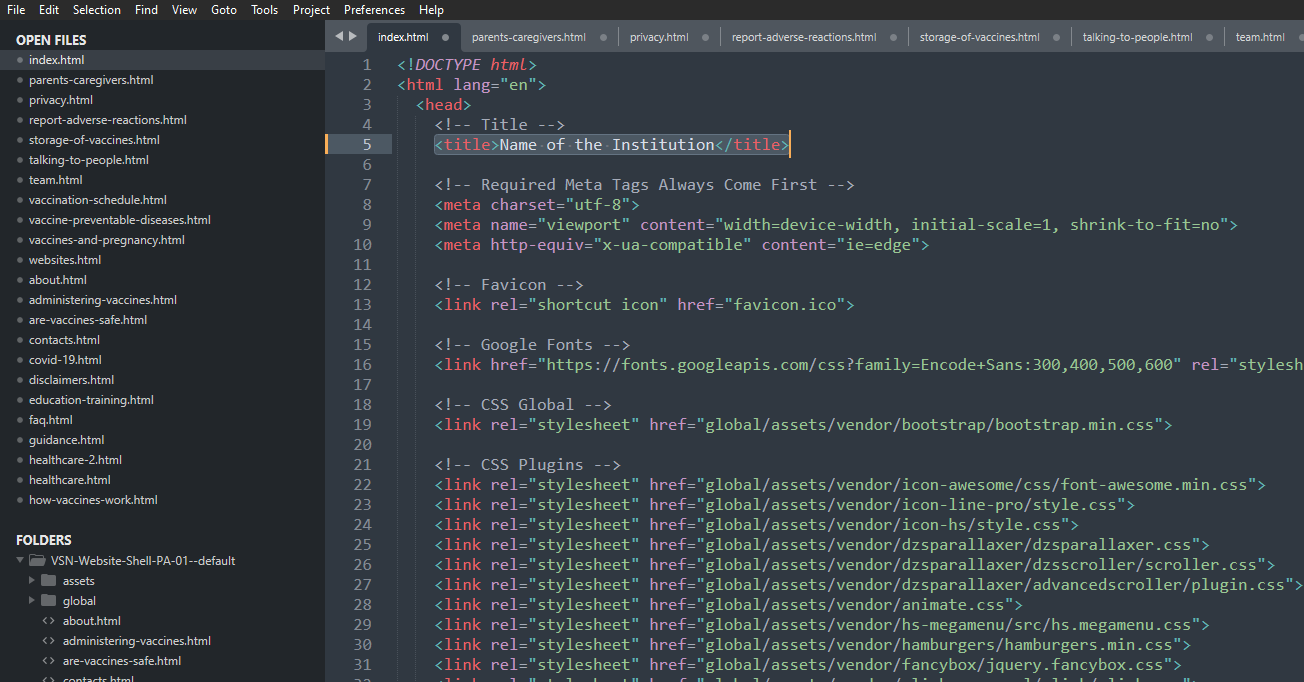Click the global folder icon
Viewport: 1304px width, 682px height.
(x=48, y=601)
